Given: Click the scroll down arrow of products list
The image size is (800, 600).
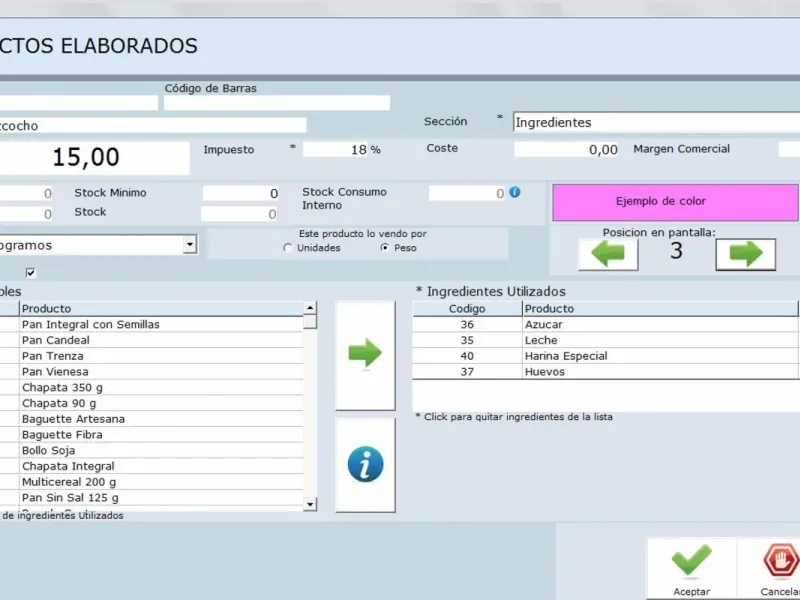Looking at the screenshot, I should [x=310, y=504].
